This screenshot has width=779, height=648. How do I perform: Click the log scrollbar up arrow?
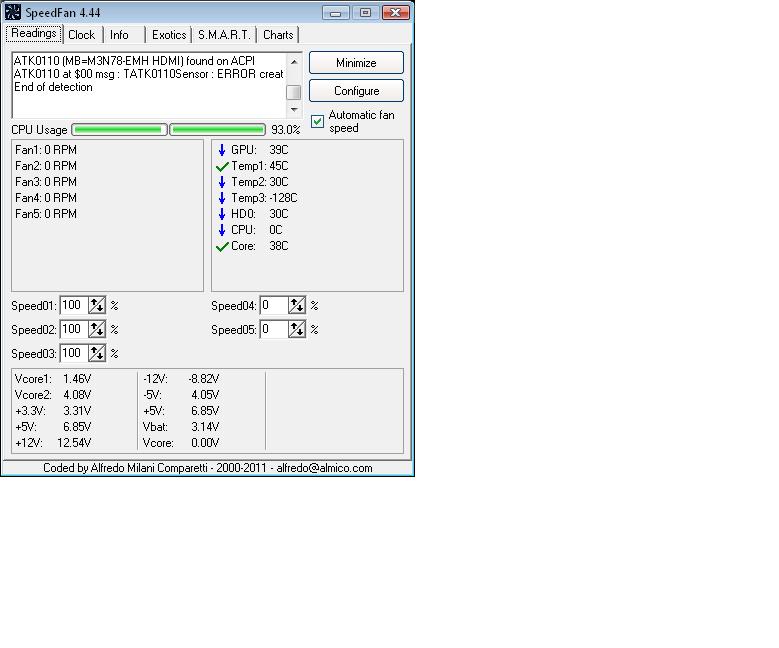pos(294,62)
